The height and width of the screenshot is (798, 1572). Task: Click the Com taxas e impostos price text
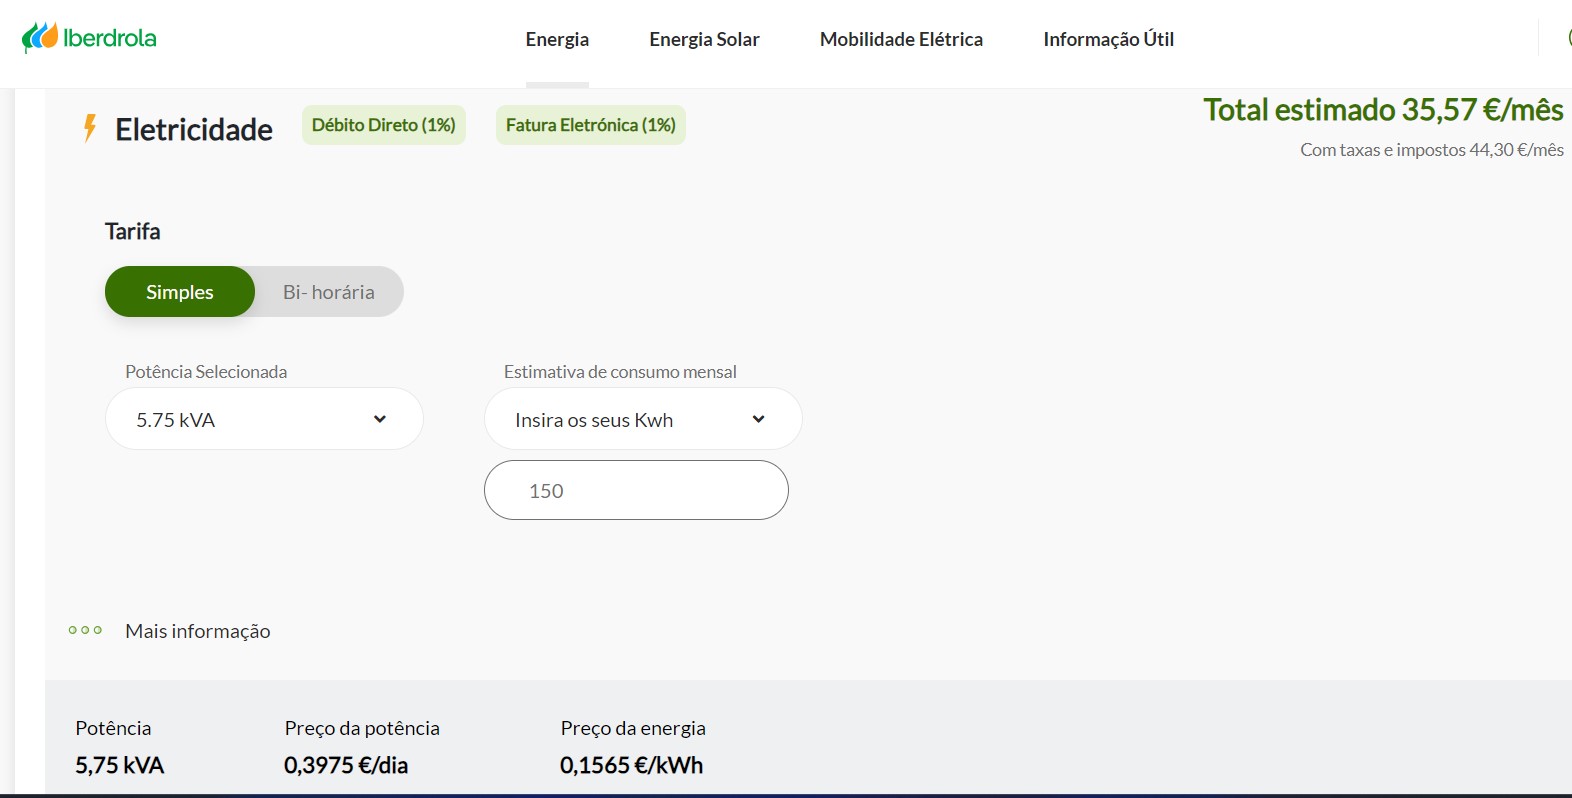point(1431,150)
